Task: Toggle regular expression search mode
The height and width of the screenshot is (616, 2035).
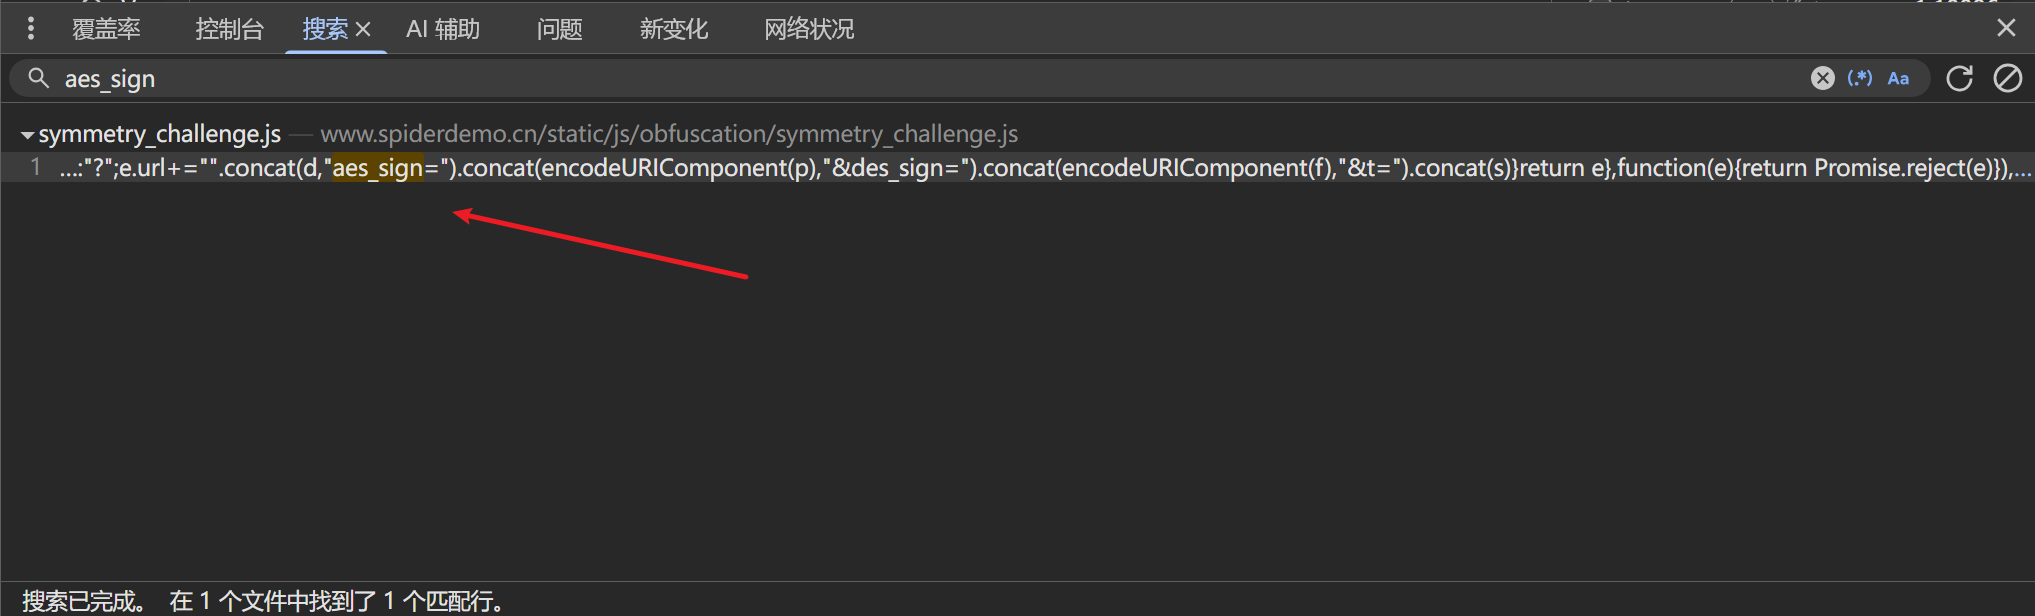Action: (1859, 78)
